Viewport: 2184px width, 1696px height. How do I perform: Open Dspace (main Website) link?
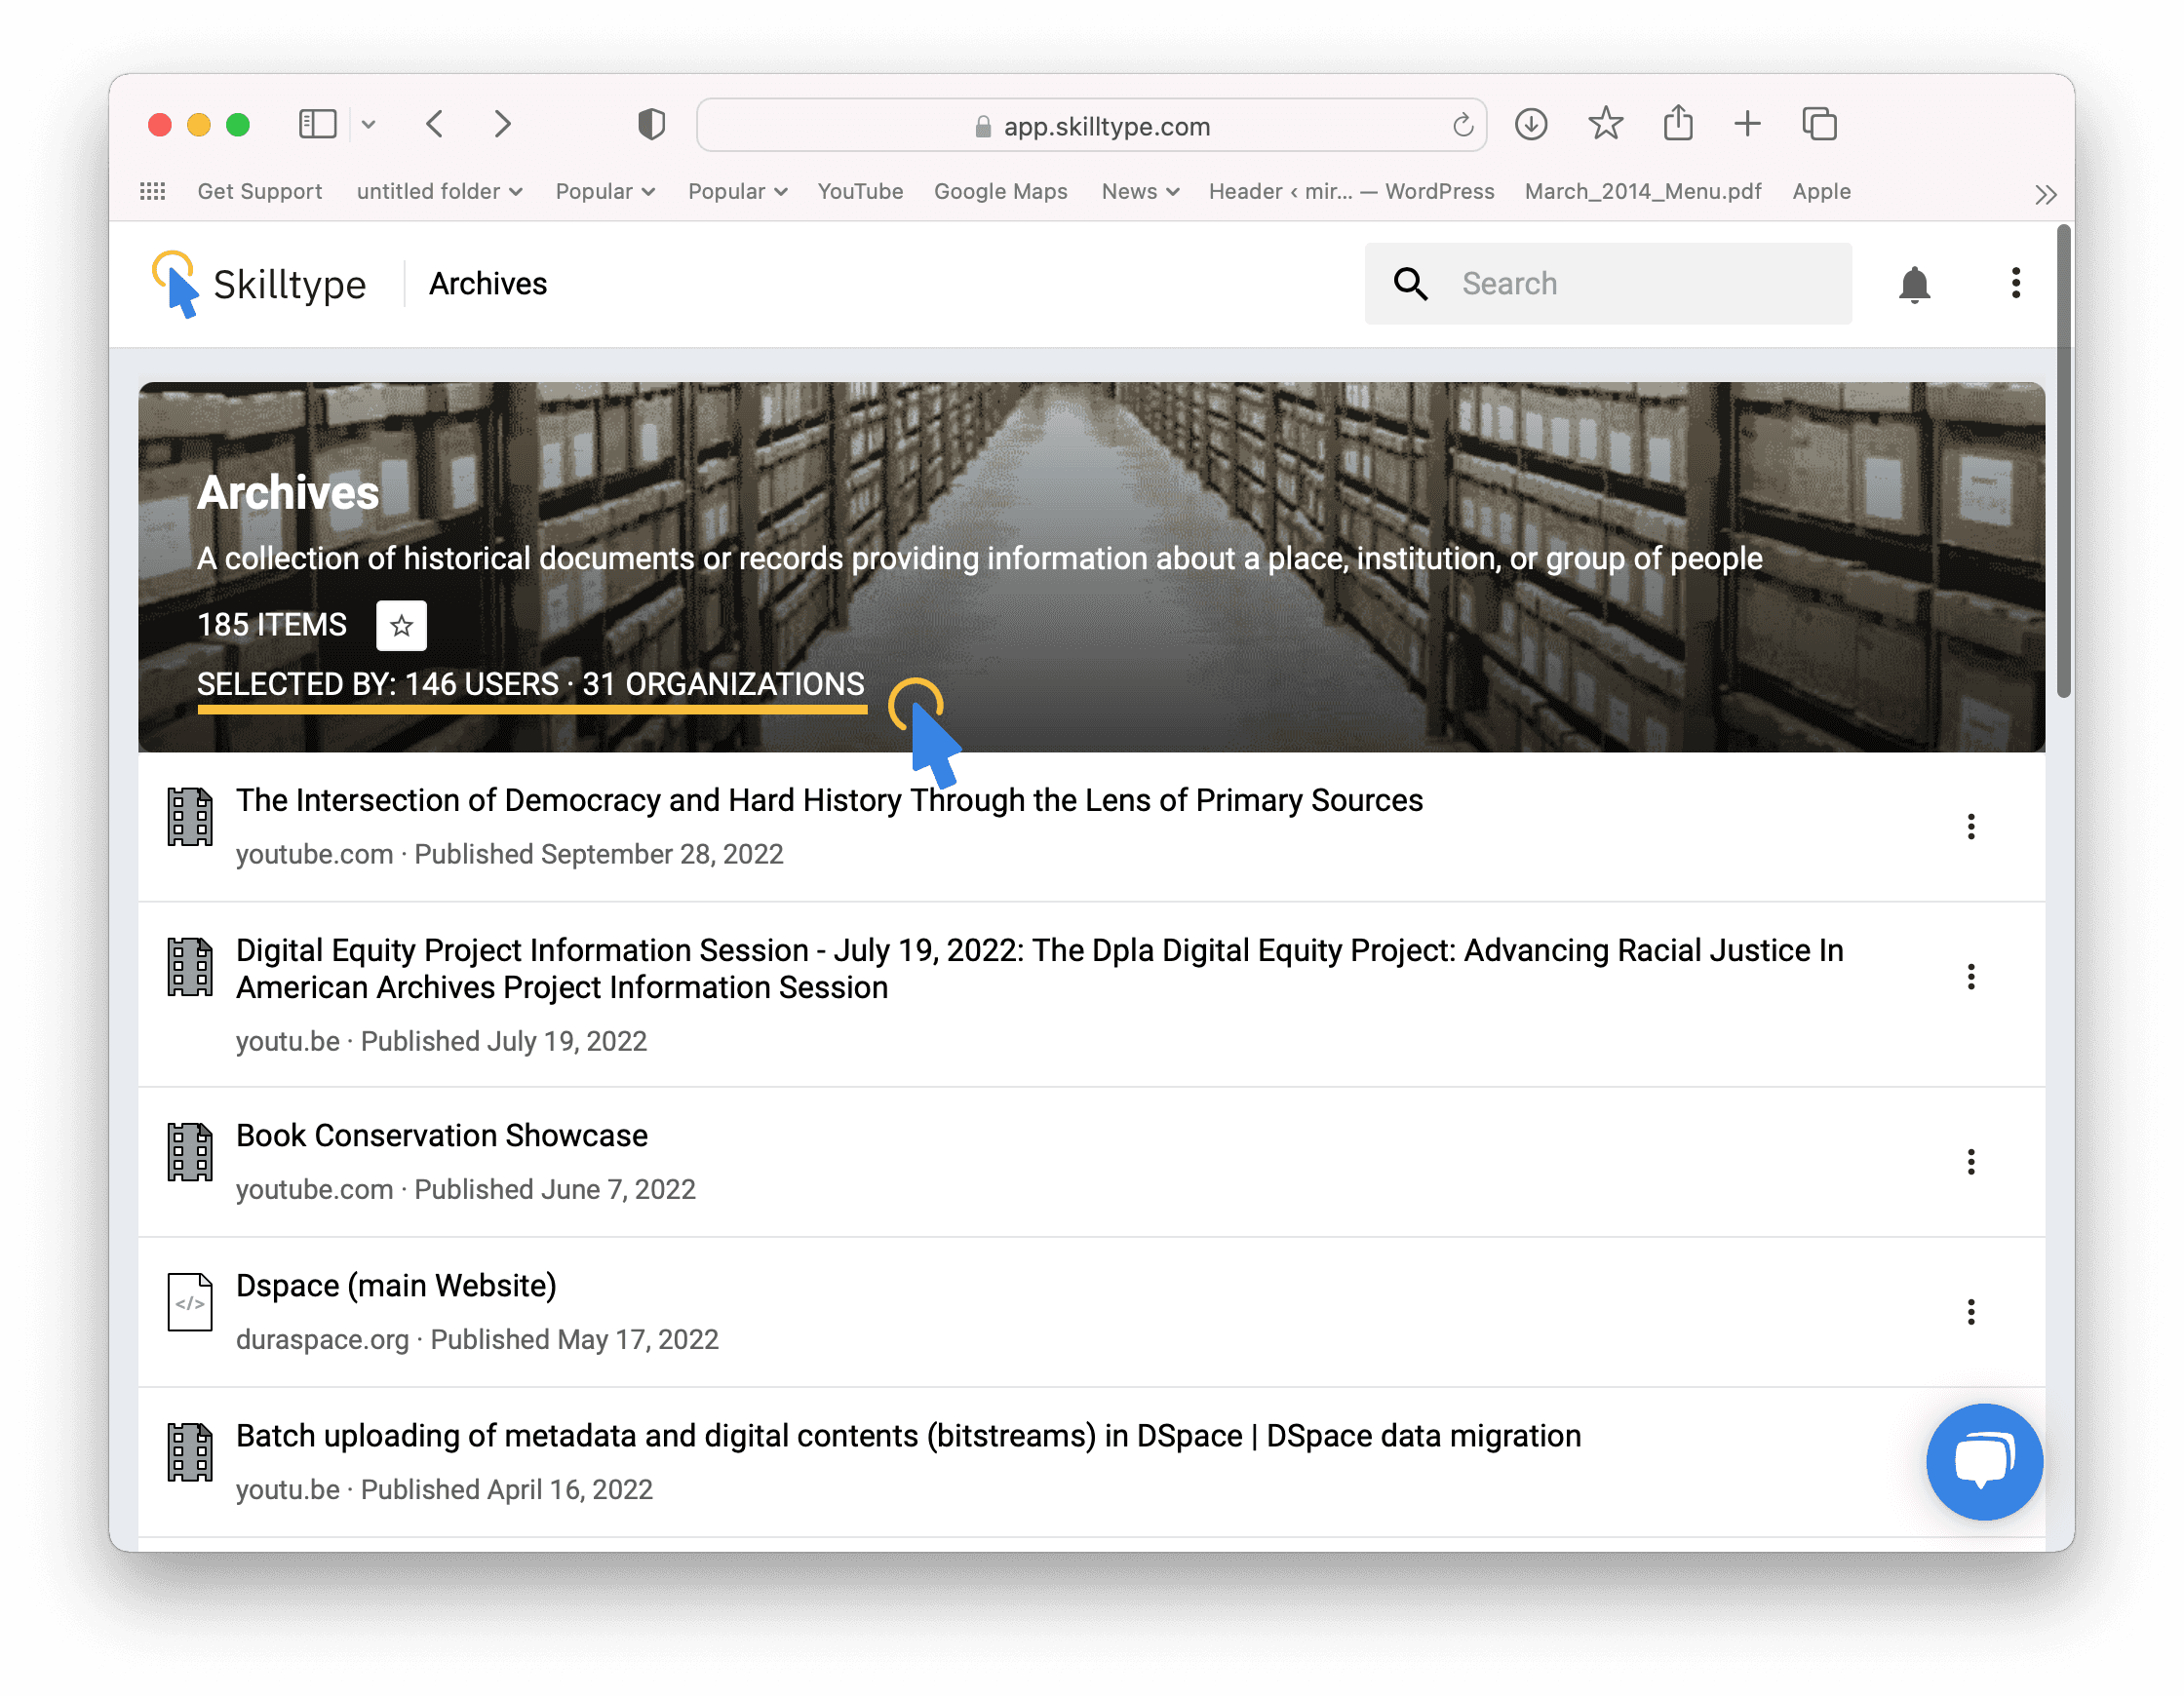pos(396,1286)
